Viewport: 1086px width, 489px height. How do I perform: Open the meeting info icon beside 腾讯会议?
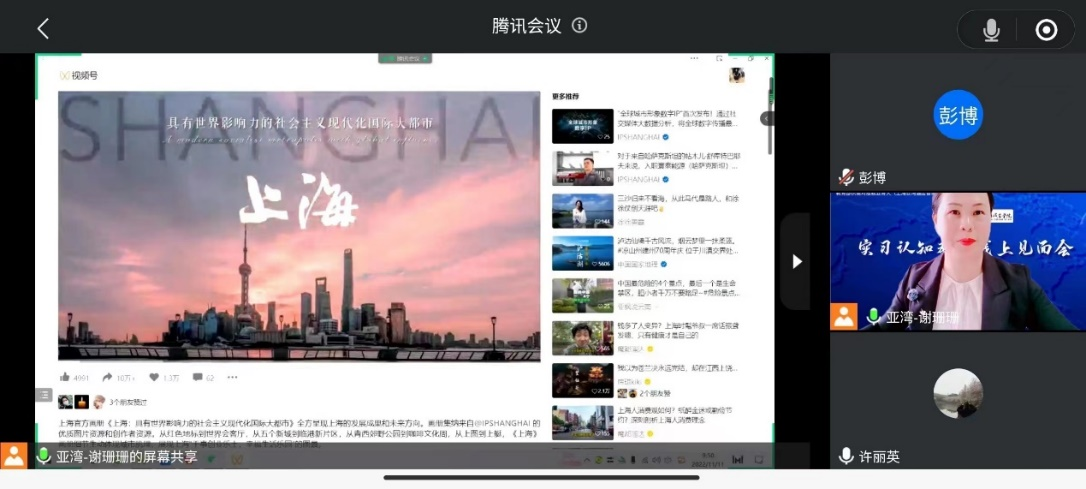[x=580, y=26]
